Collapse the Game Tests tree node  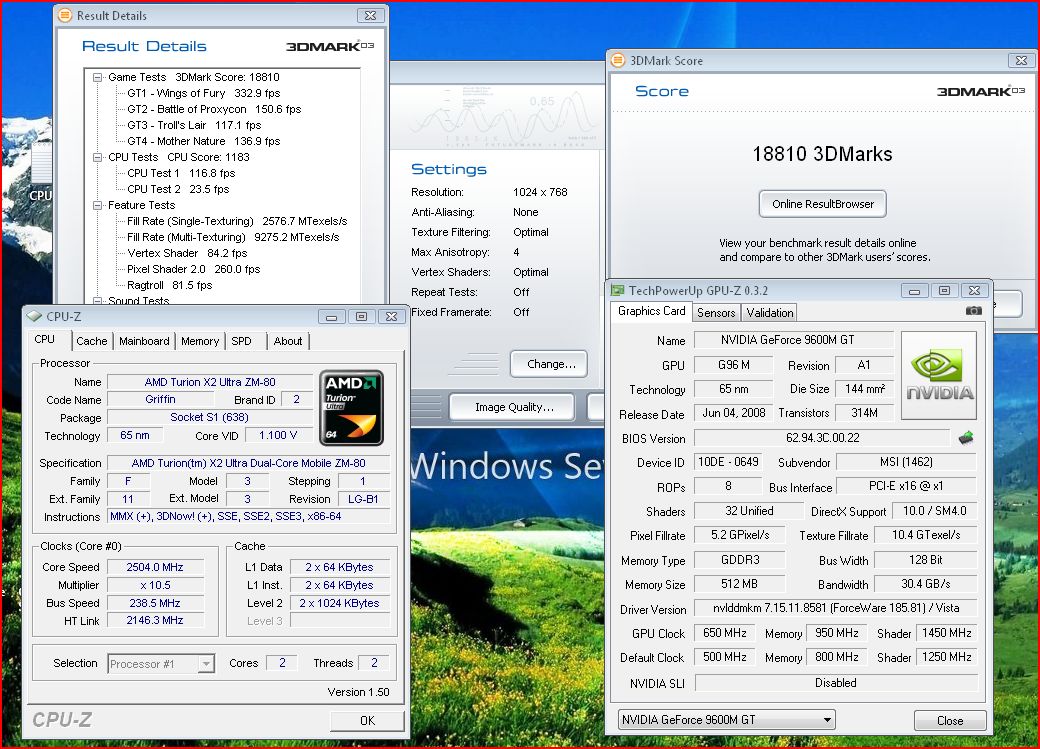coord(98,78)
